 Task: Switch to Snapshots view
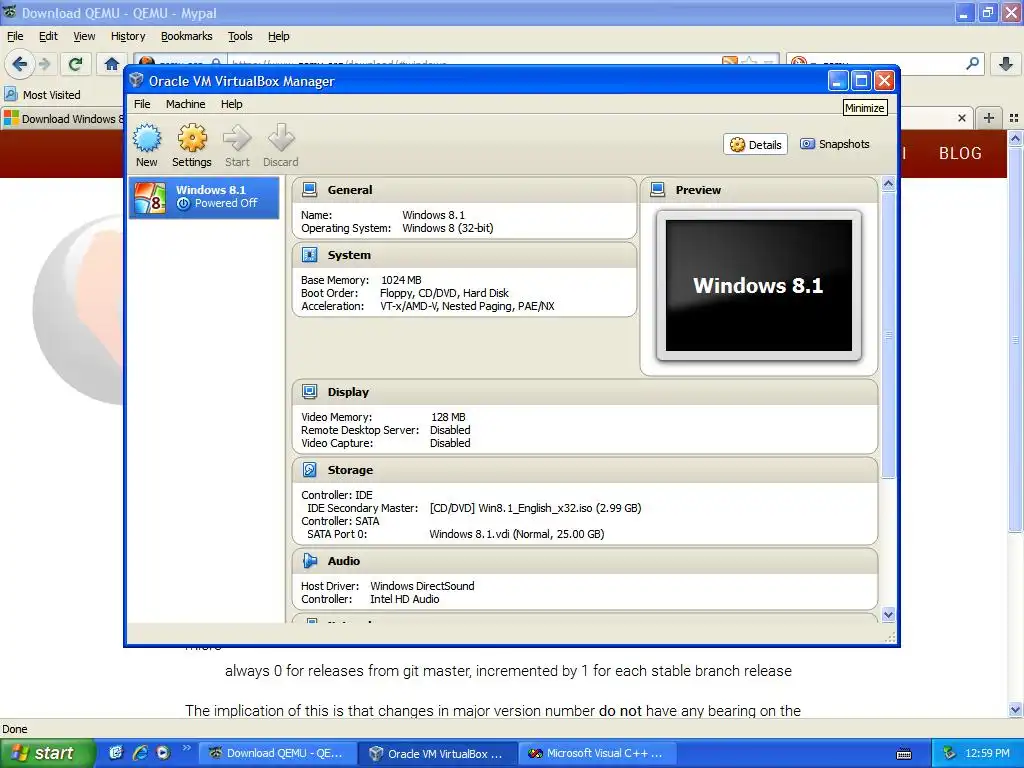(x=835, y=144)
